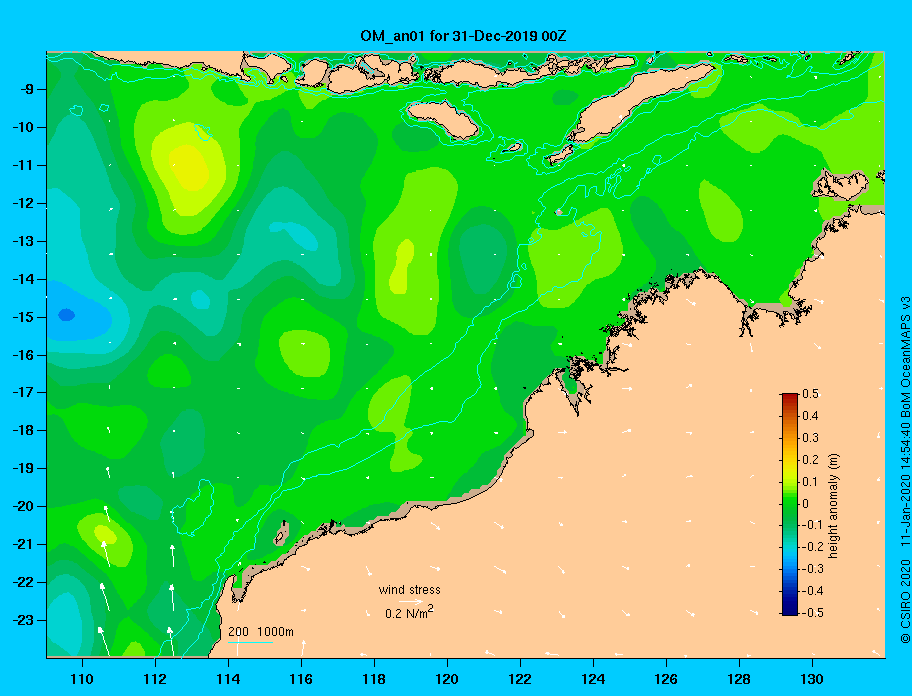Click longitude label 128 on the x-axis
The width and height of the screenshot is (912, 696).
tap(739, 679)
